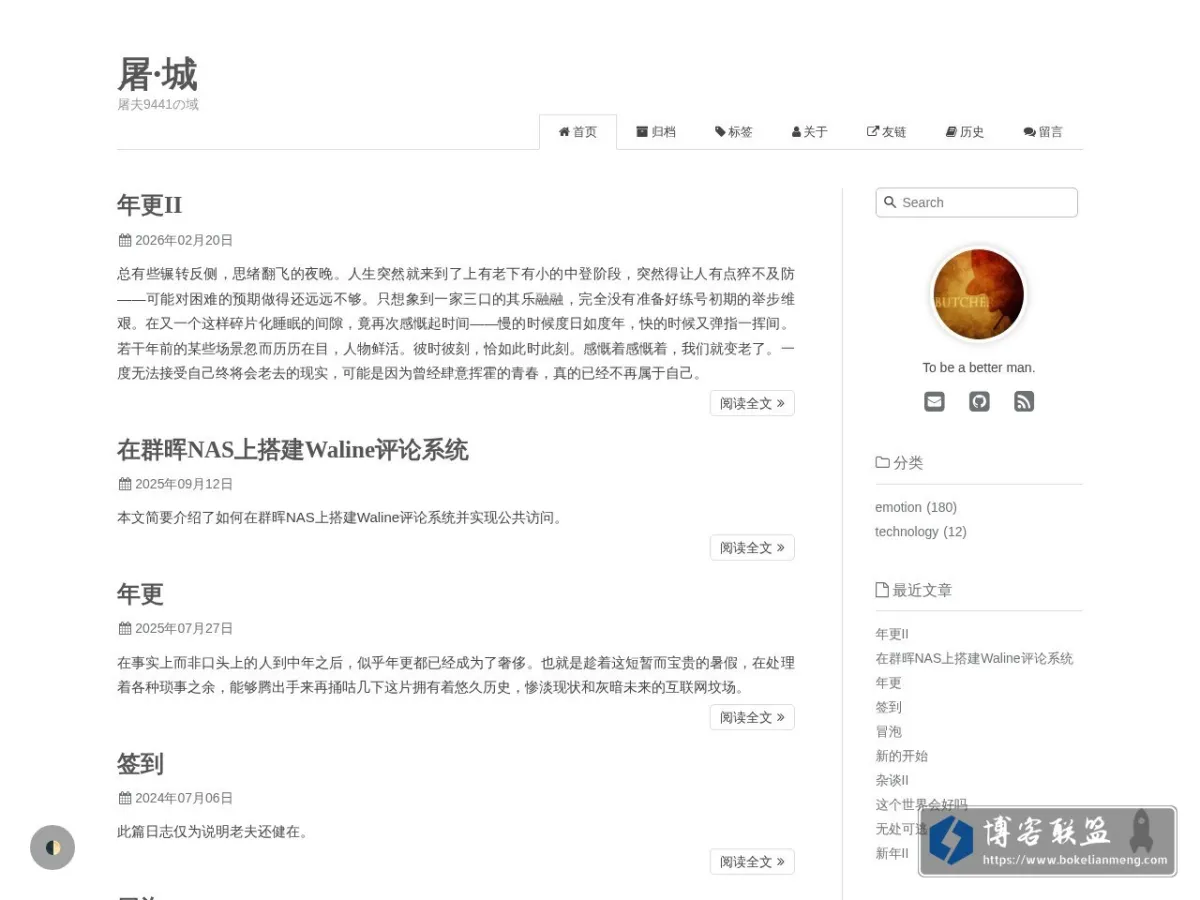Click the magnifier icon in the search box
The height and width of the screenshot is (900, 1200).
pos(890,202)
